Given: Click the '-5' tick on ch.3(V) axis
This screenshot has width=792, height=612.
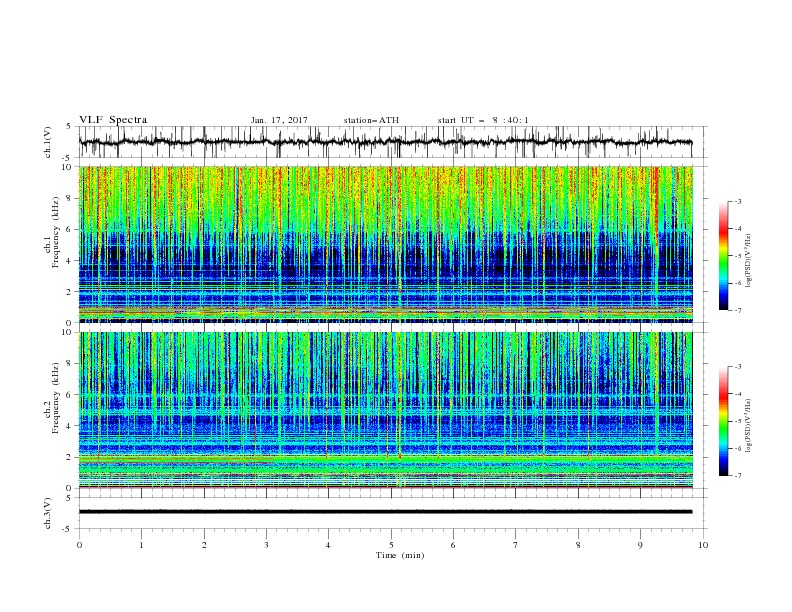Looking at the screenshot, I should [x=67, y=529].
